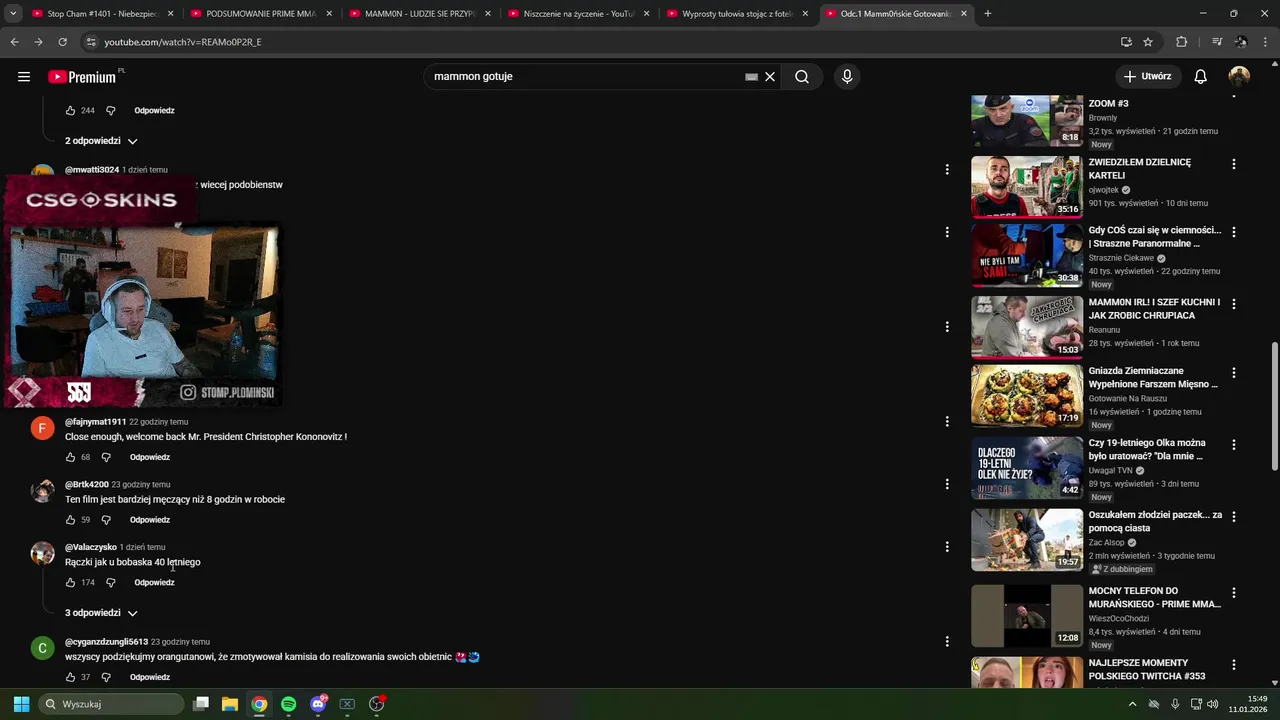The width and height of the screenshot is (1280, 720).
Task: Open File Explorer from the taskbar
Action: tap(230, 704)
